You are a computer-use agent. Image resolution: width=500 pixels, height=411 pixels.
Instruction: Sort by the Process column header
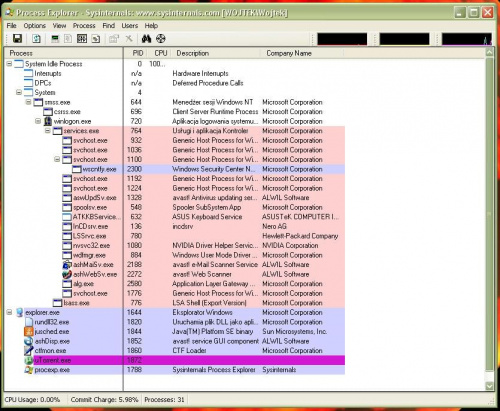pyautogui.click(x=63, y=53)
